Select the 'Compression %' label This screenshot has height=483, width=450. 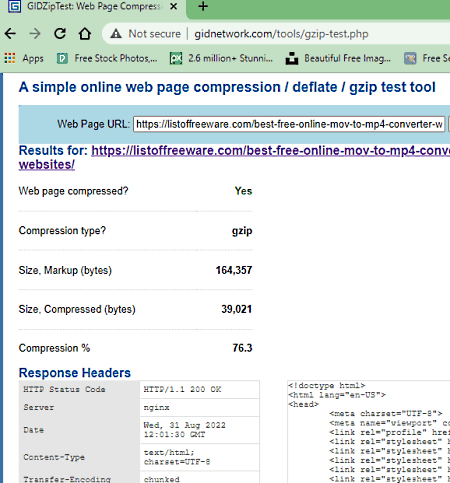coord(54,348)
